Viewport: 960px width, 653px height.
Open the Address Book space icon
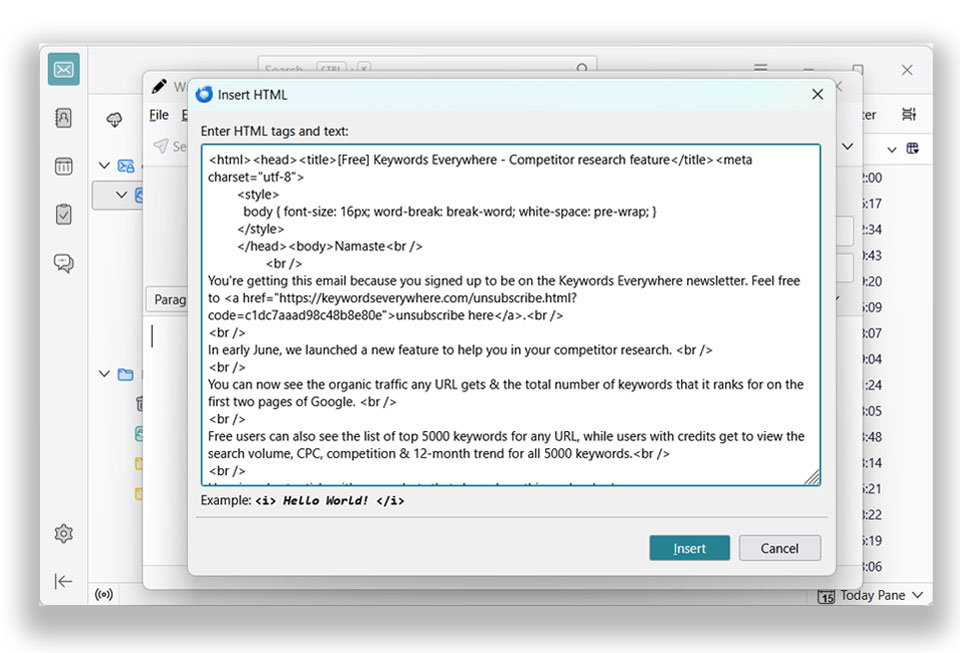pos(64,118)
